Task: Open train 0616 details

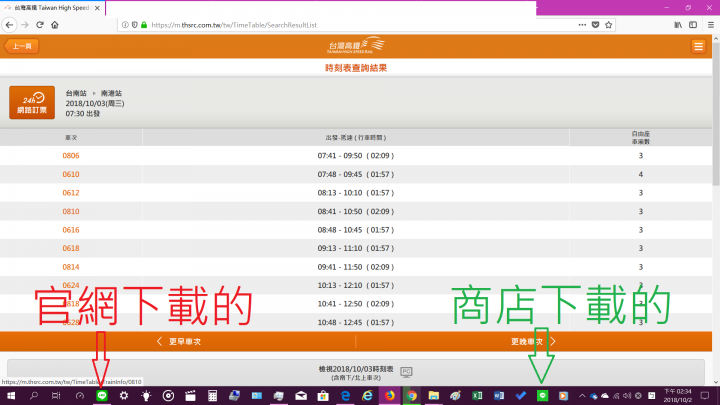Action: point(71,230)
